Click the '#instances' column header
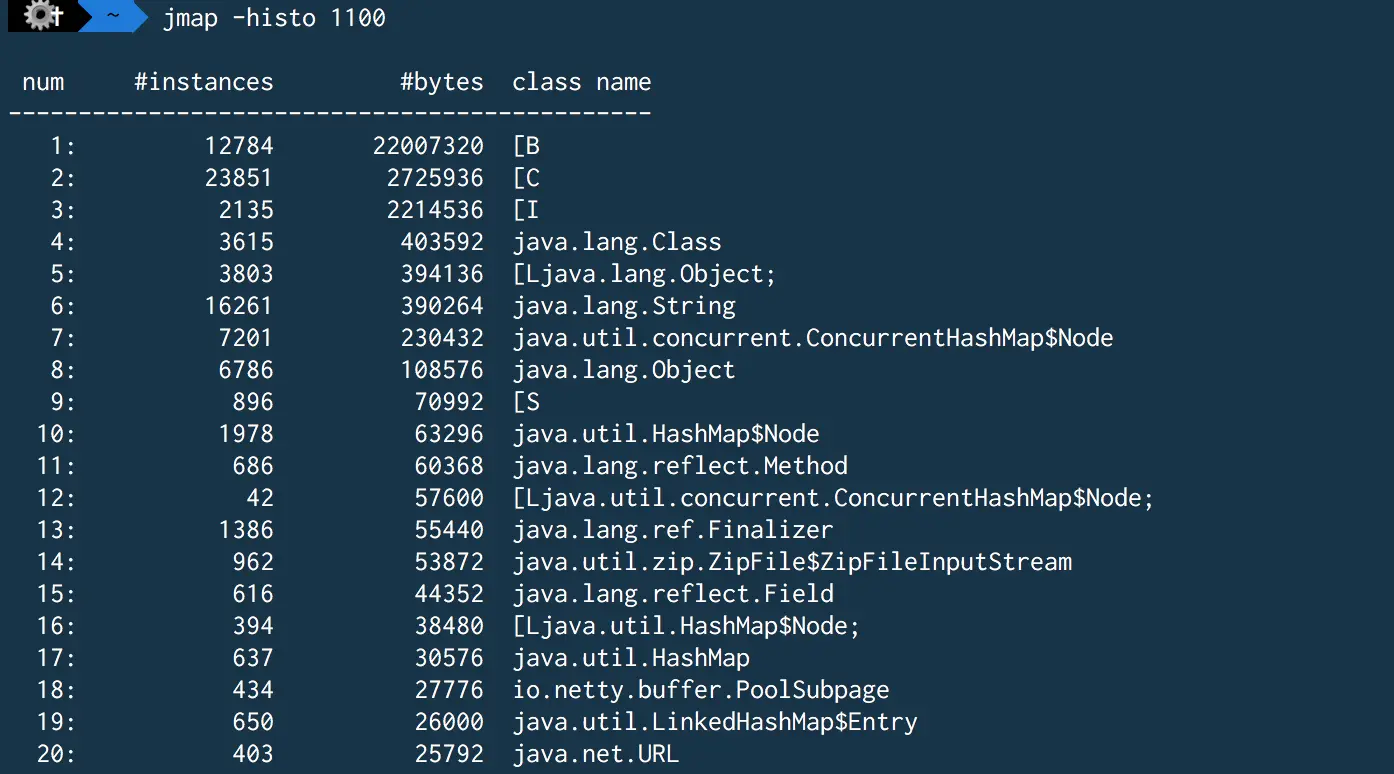Viewport: 1394px width, 774px height. coord(203,82)
